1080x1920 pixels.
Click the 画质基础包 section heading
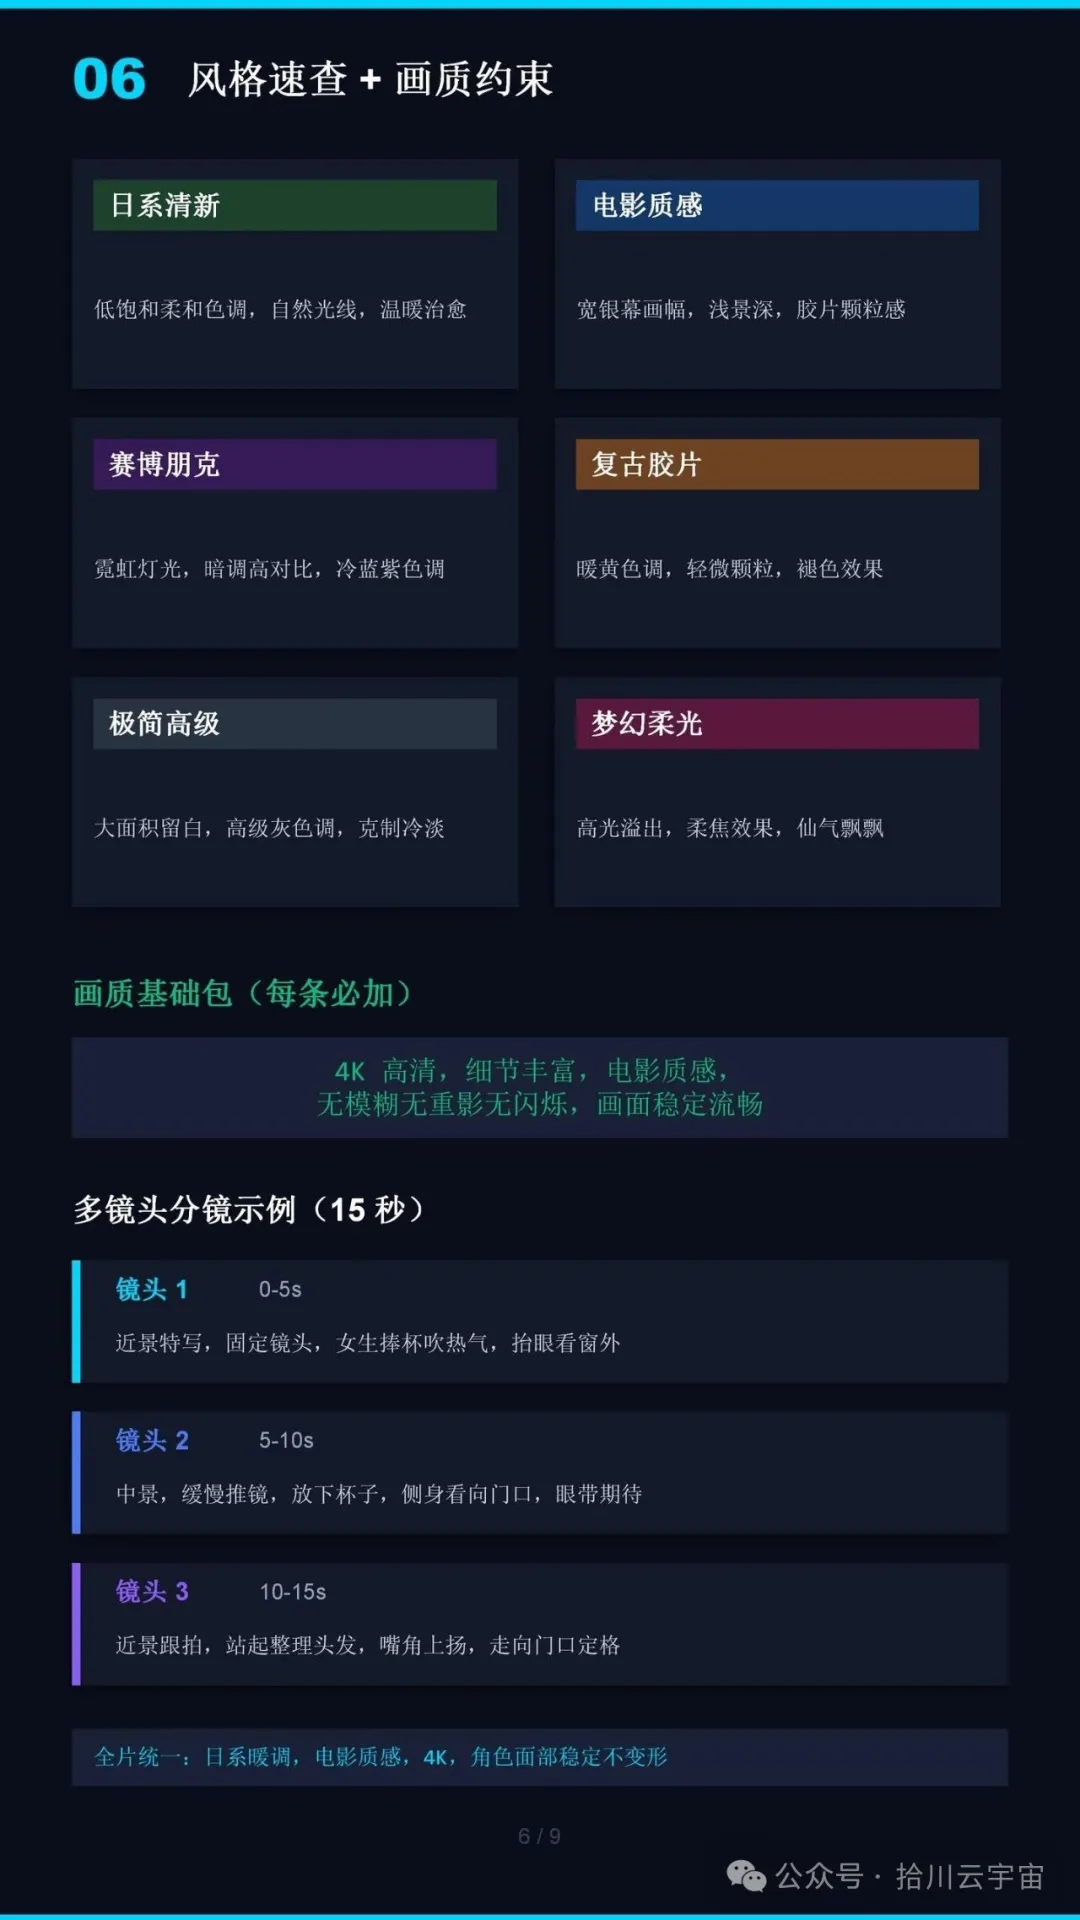(243, 993)
